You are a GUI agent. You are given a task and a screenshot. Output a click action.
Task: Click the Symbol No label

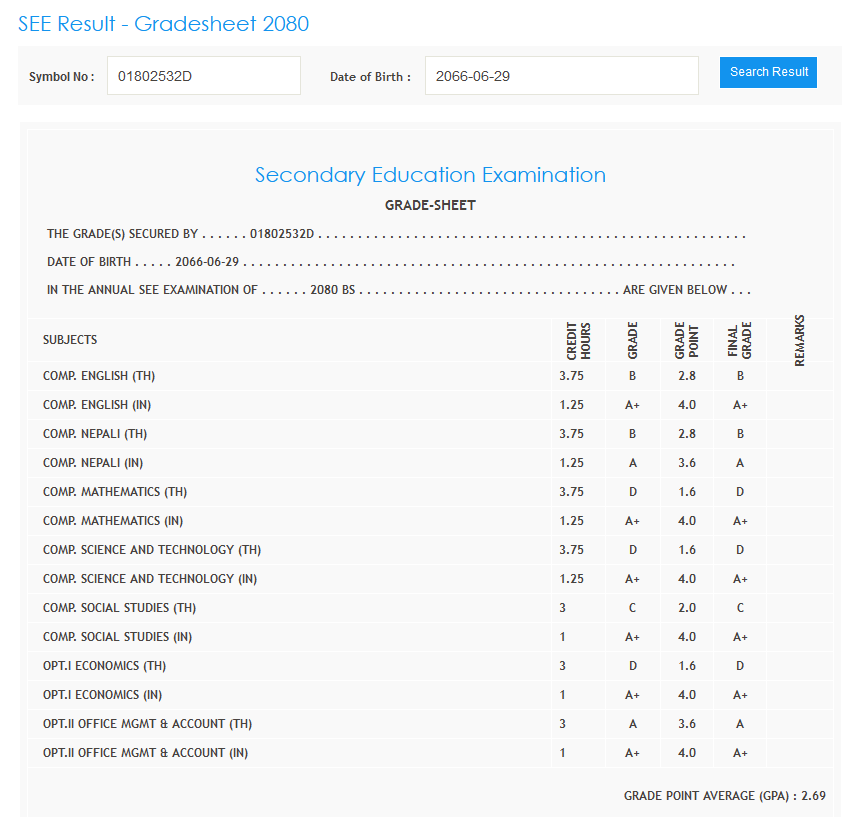point(61,77)
